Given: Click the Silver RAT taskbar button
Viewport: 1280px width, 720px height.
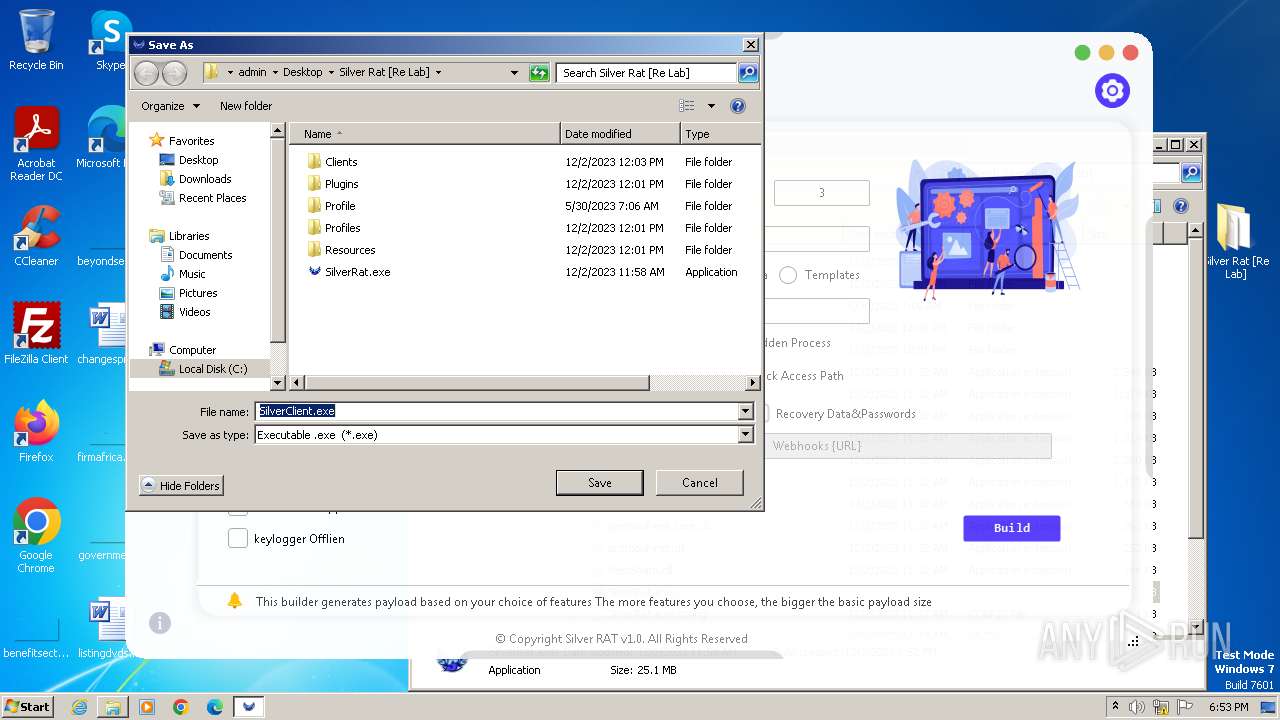Looking at the screenshot, I should click(249, 707).
